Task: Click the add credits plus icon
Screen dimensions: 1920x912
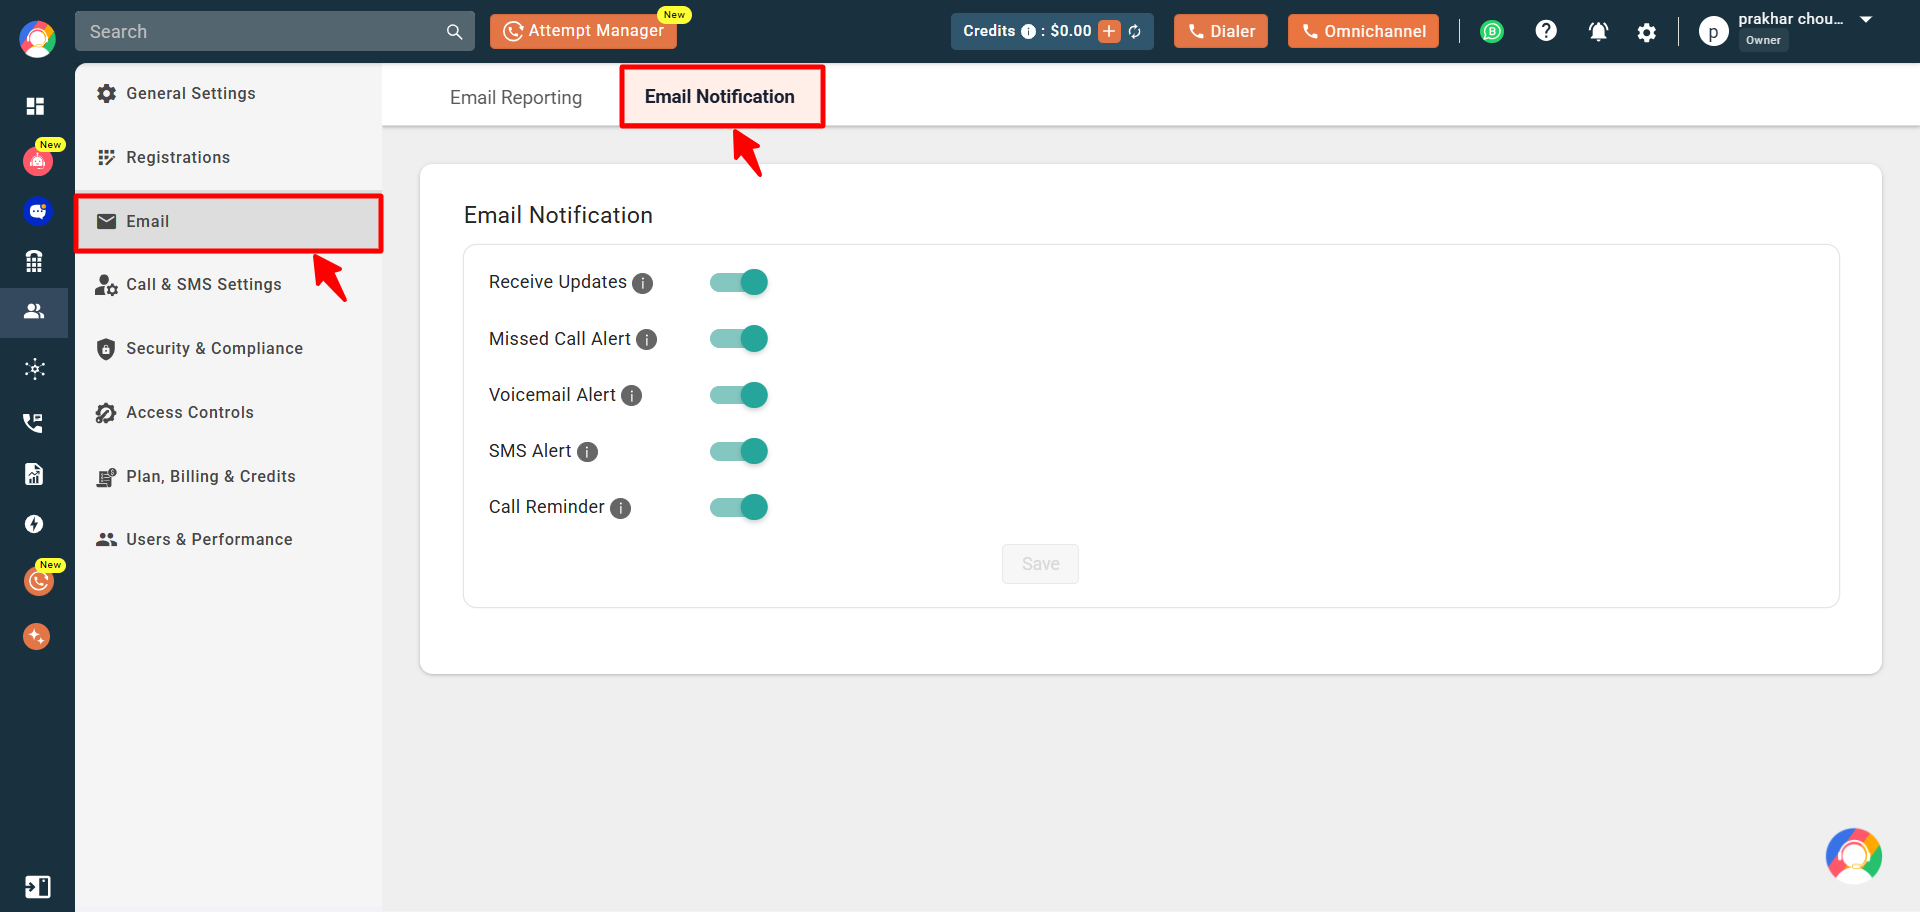Action: coord(1109,31)
